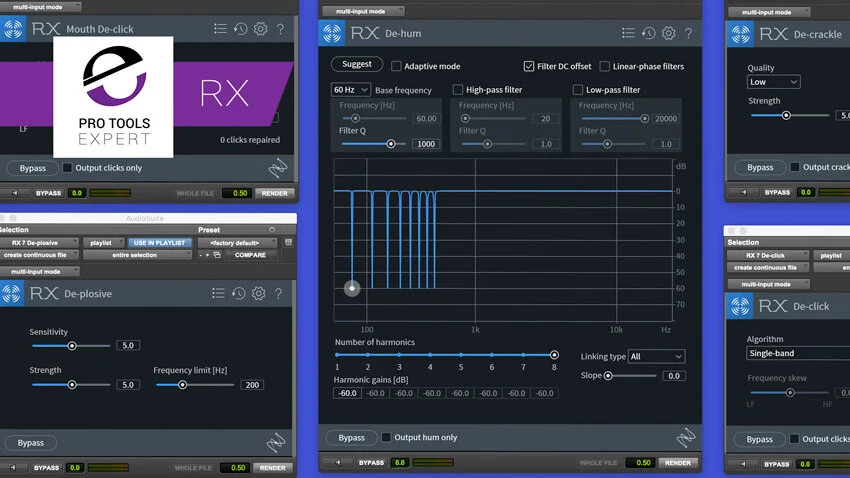The image size is (850, 478).
Task: Click USE IN PLAYLIST button
Action: (x=159, y=243)
